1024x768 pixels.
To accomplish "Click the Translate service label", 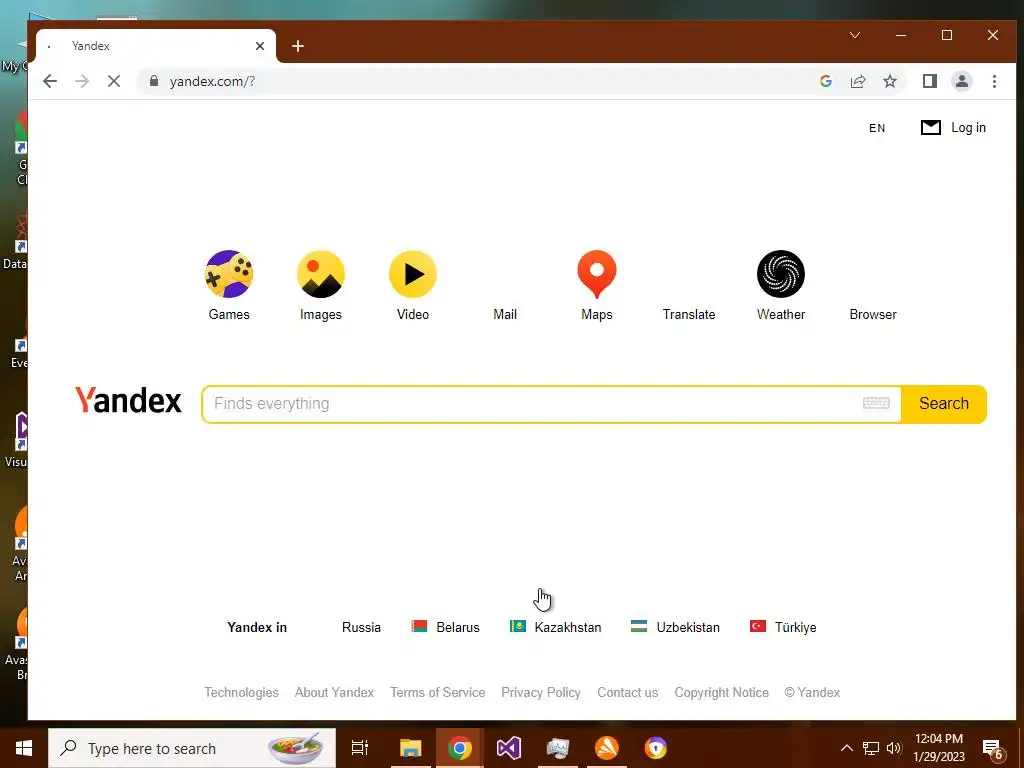I will click(x=689, y=314).
